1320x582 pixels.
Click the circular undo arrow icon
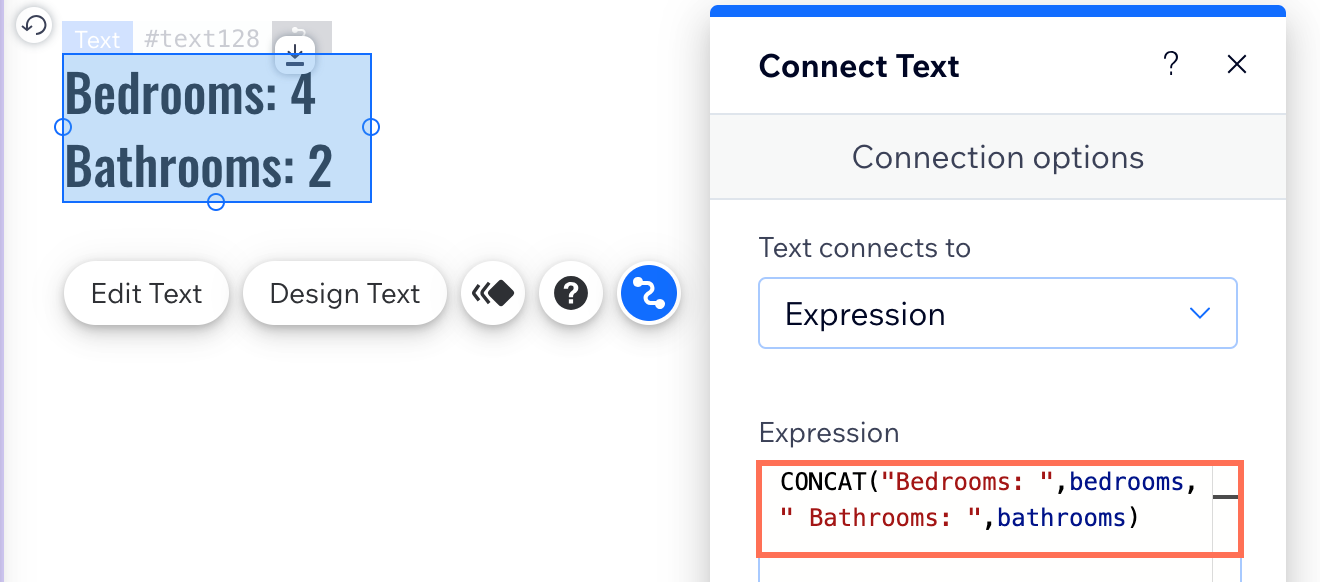[x=34, y=25]
